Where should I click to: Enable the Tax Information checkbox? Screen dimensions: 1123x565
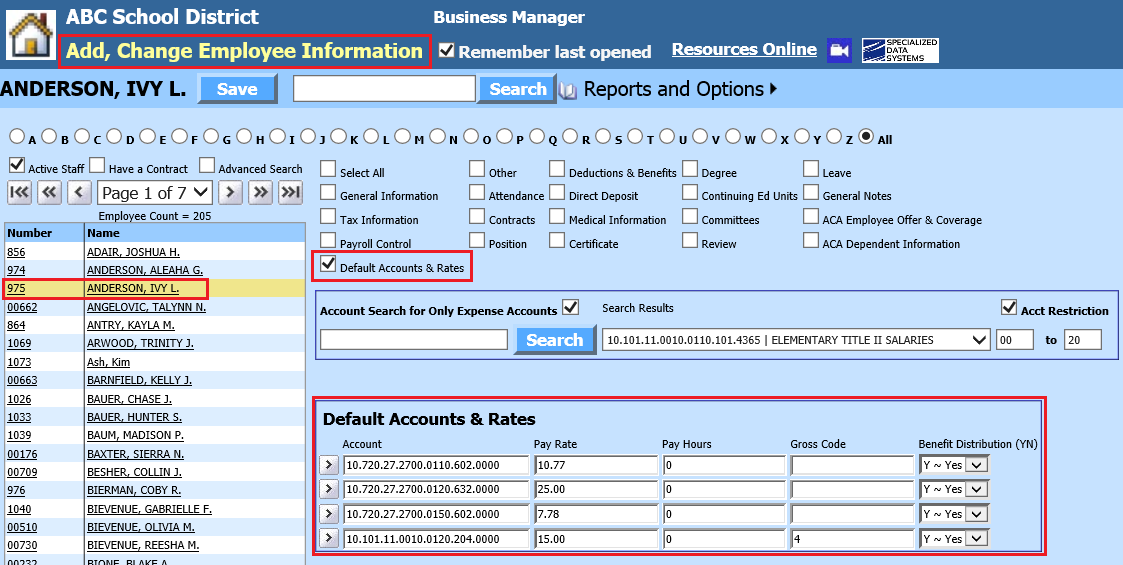[328, 217]
